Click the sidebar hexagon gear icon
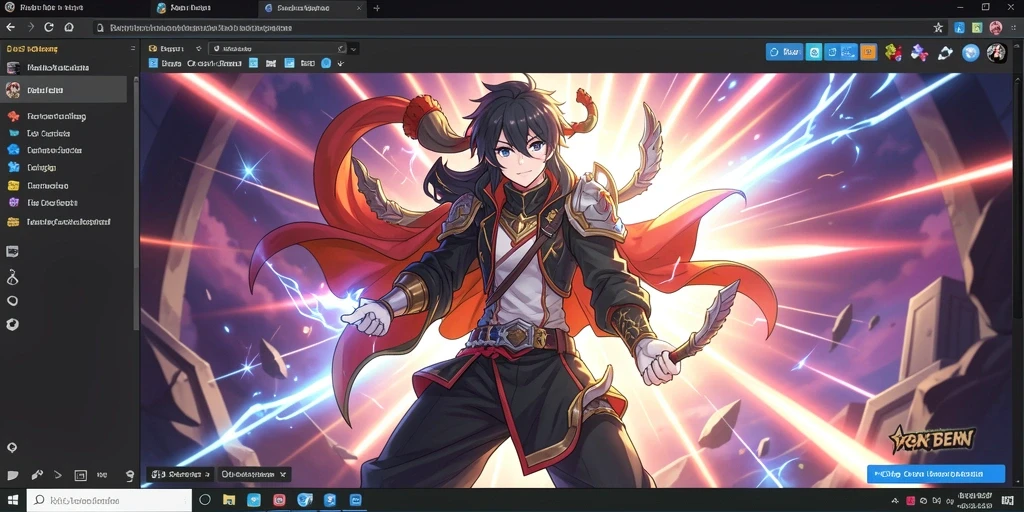 (12, 324)
